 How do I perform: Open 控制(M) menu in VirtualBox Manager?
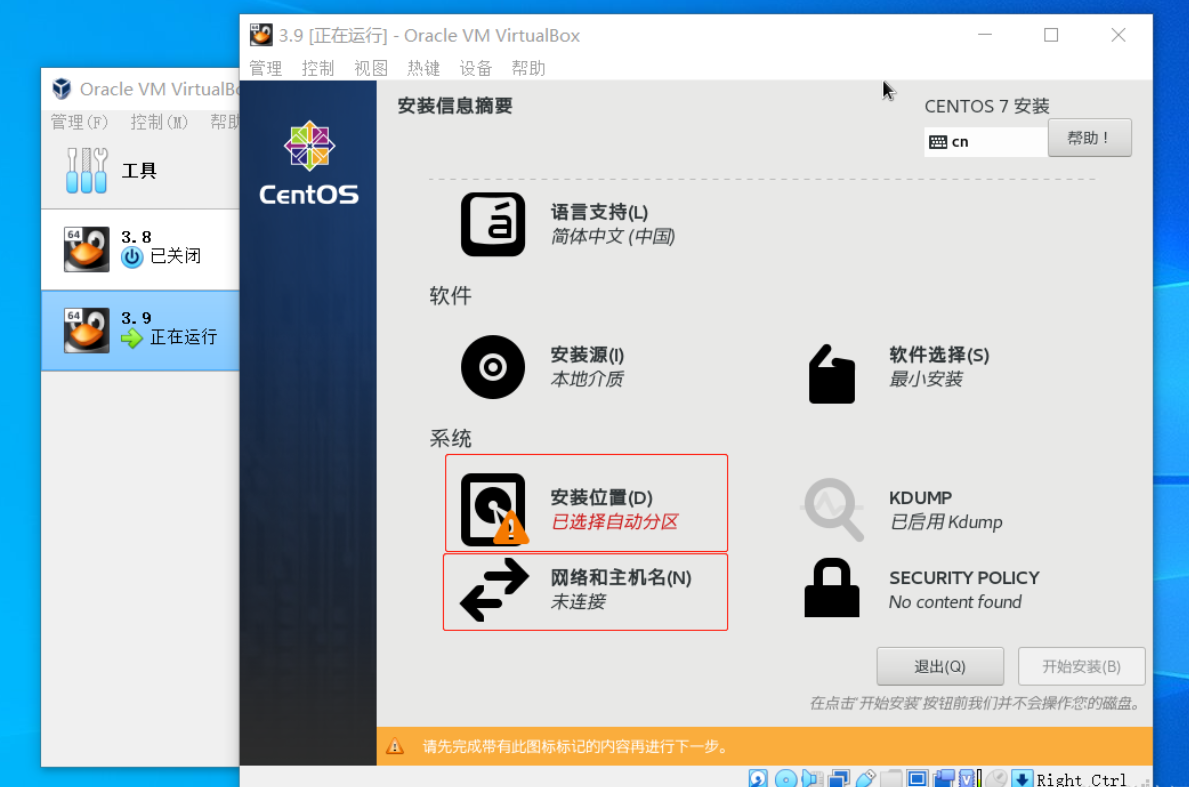[158, 122]
